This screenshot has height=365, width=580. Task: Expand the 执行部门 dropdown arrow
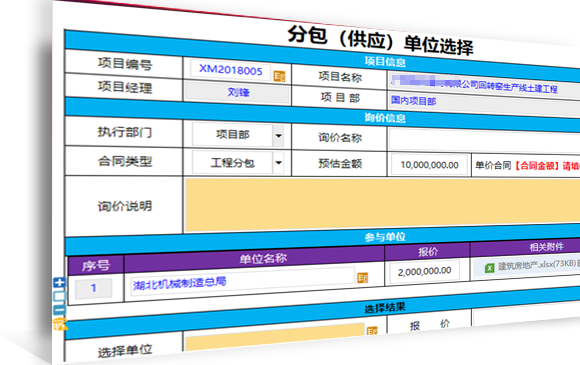tap(279, 136)
